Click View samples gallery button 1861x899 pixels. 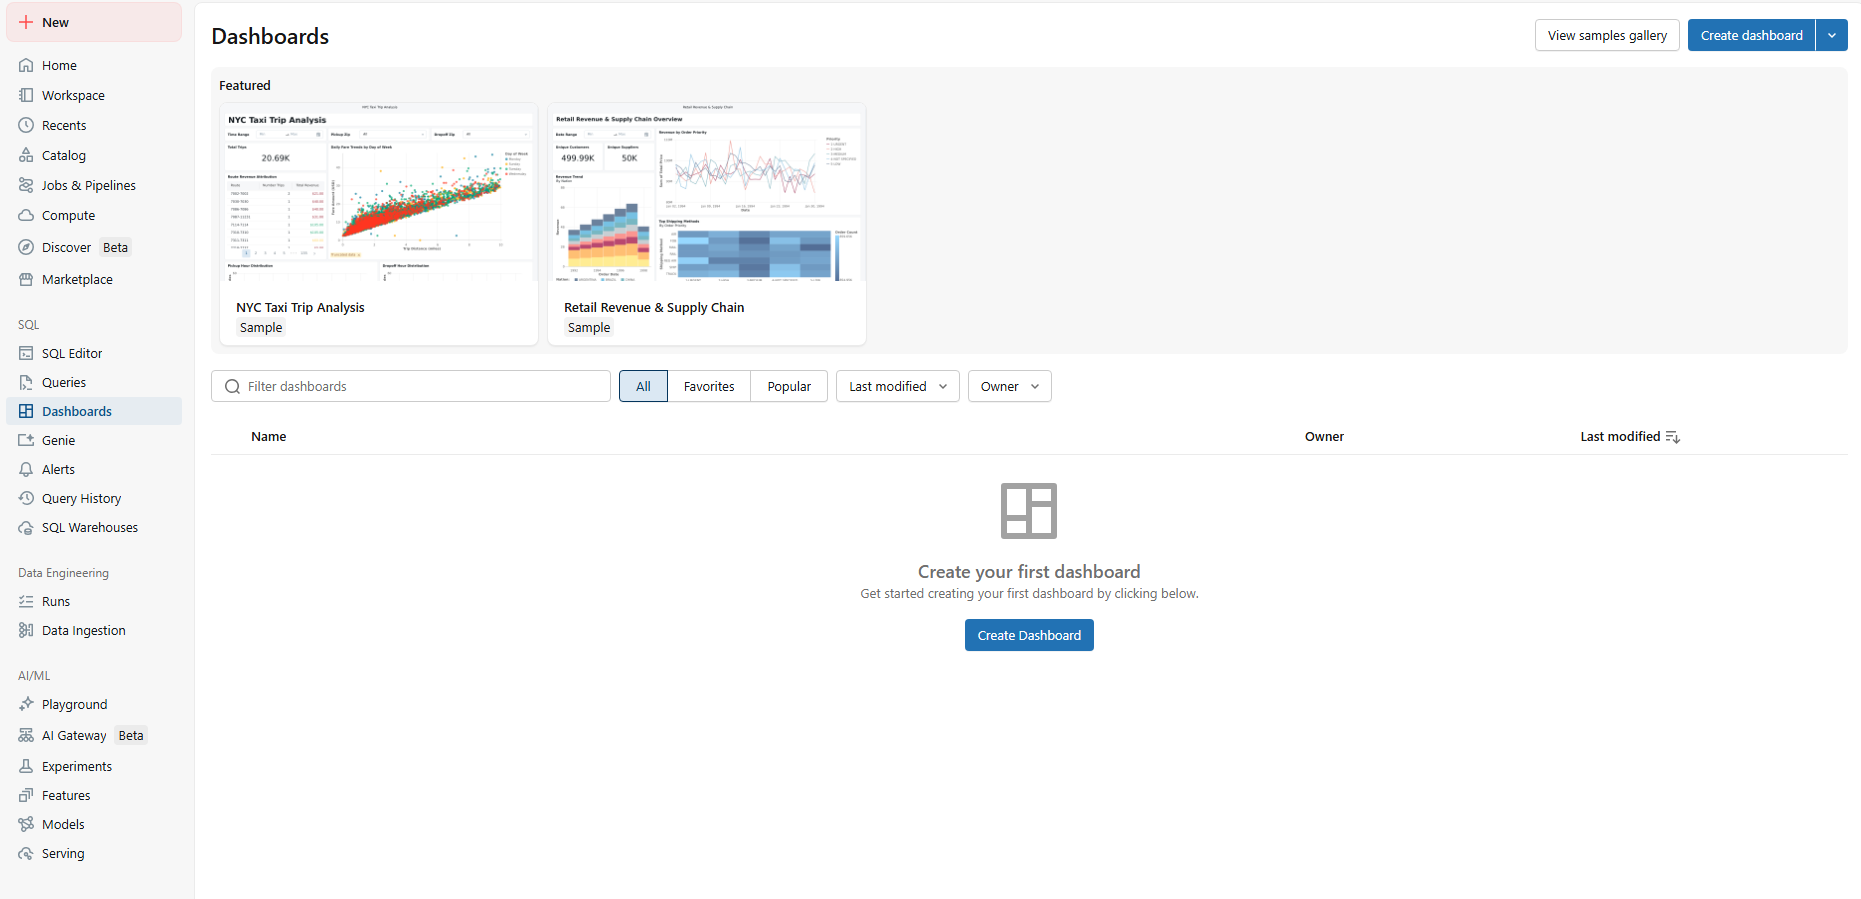point(1607,35)
